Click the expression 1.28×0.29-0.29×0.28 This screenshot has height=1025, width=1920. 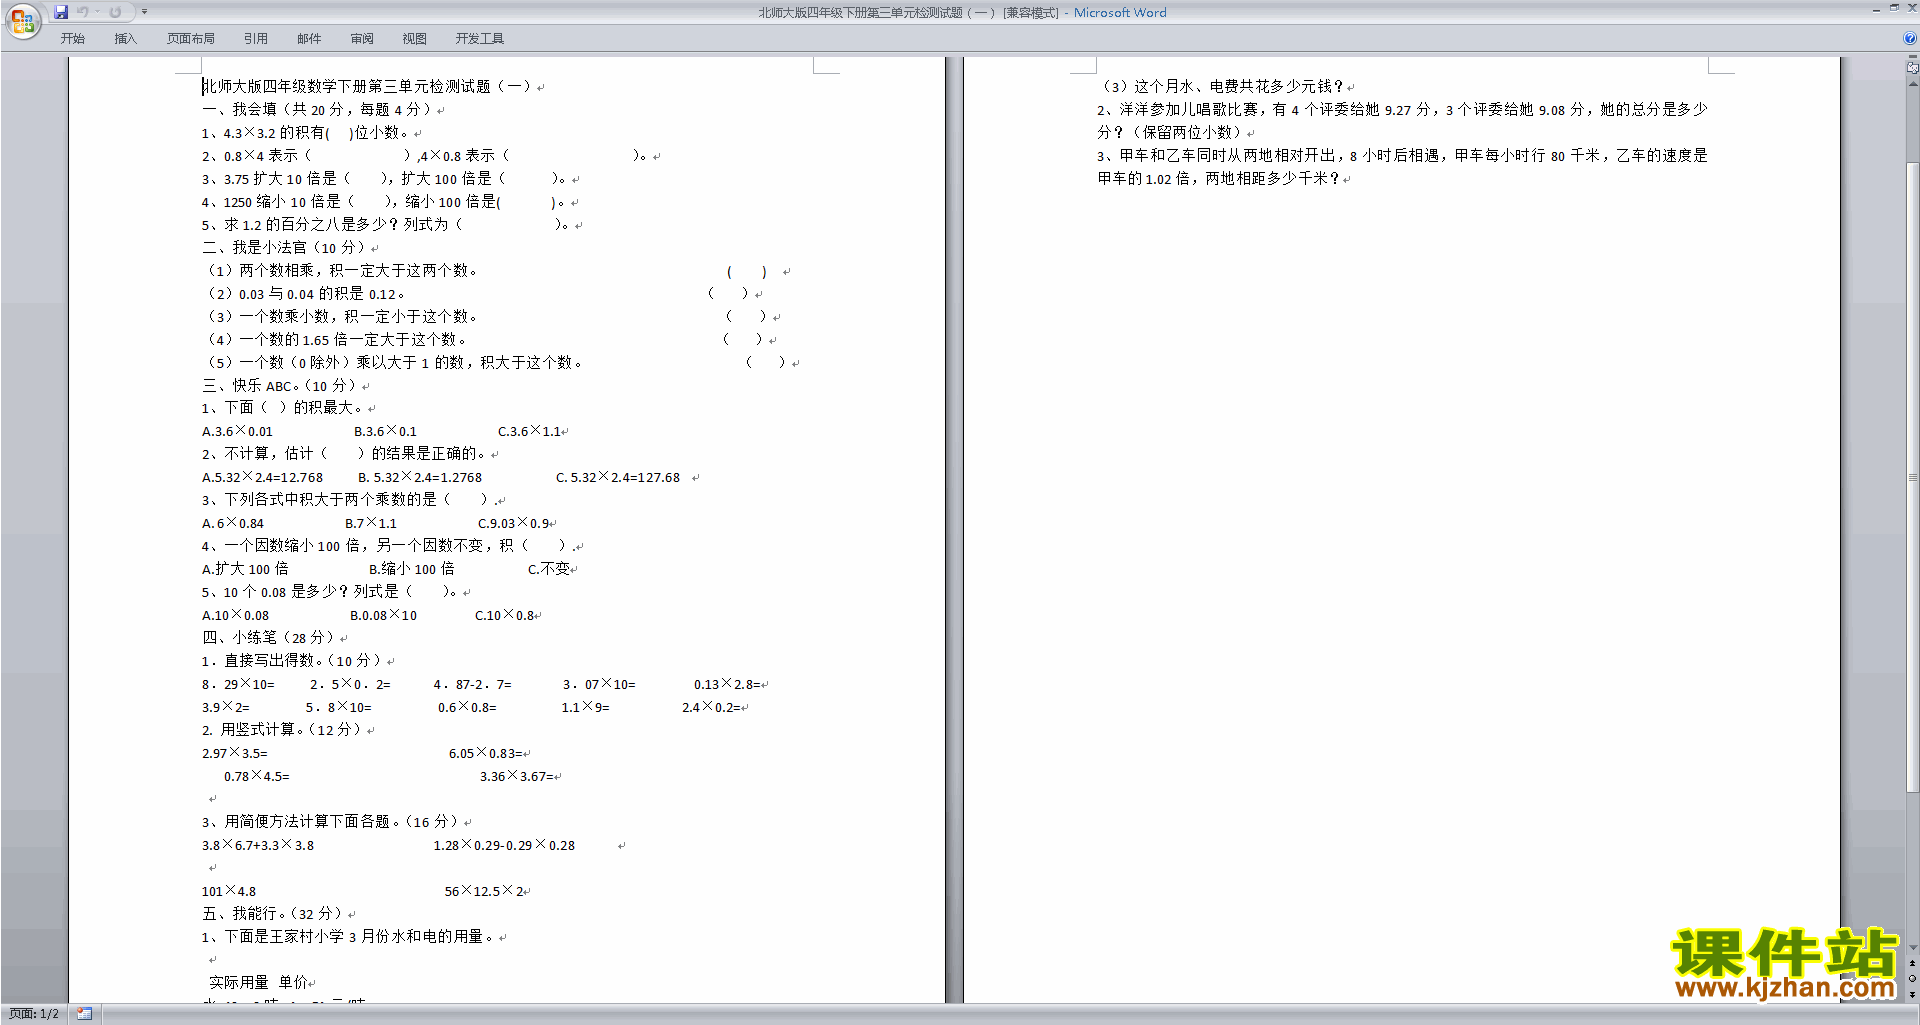pos(504,846)
